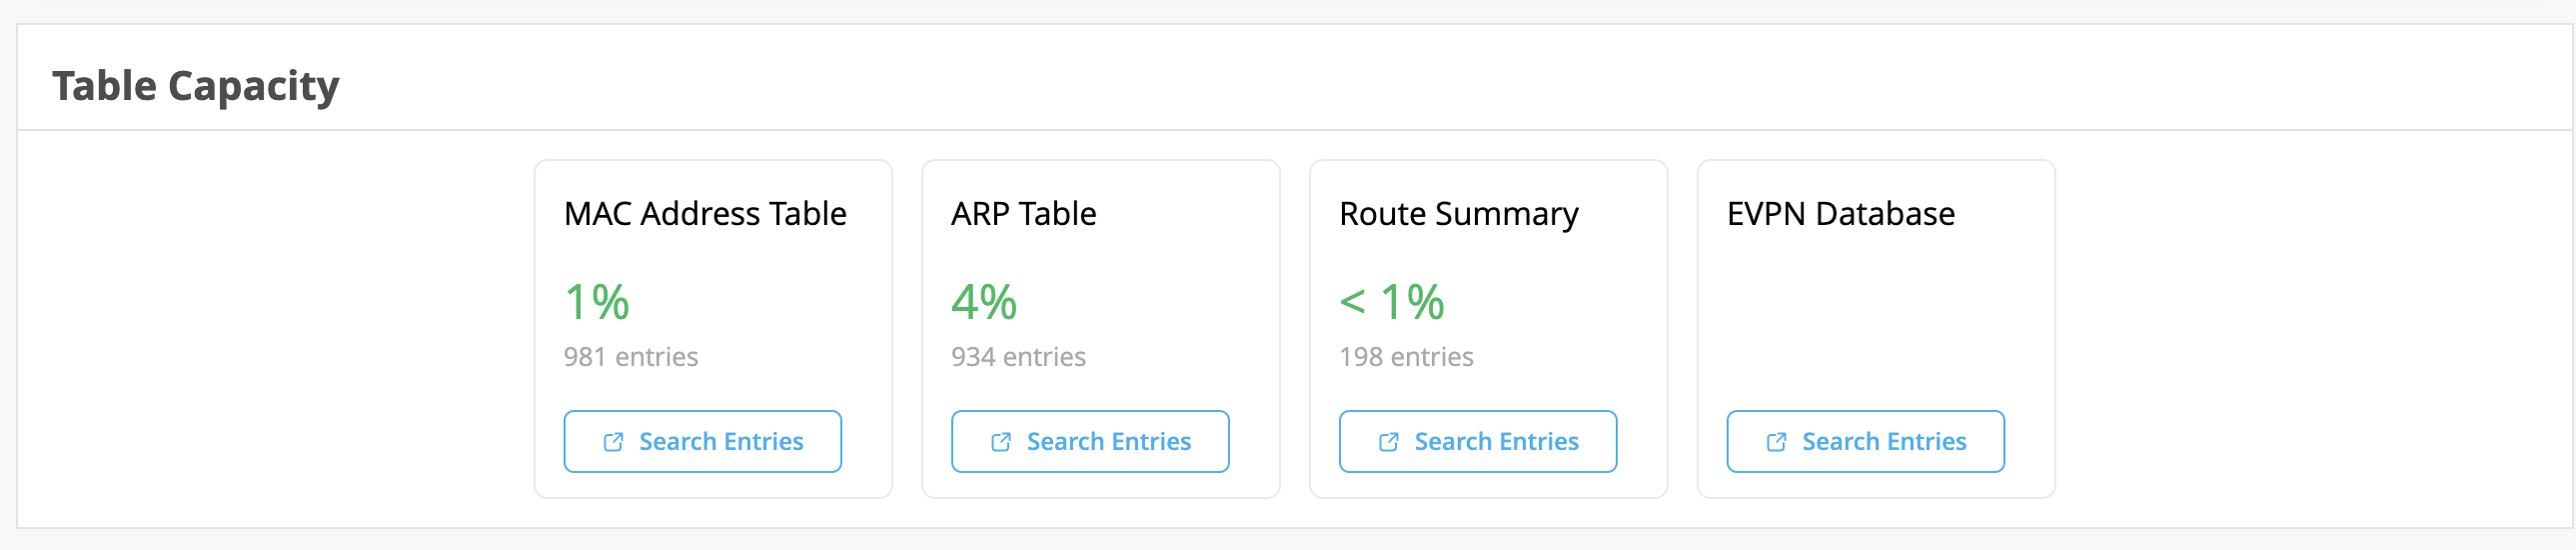Search entries in the EVPN Database
2576x550 pixels.
(1865, 442)
